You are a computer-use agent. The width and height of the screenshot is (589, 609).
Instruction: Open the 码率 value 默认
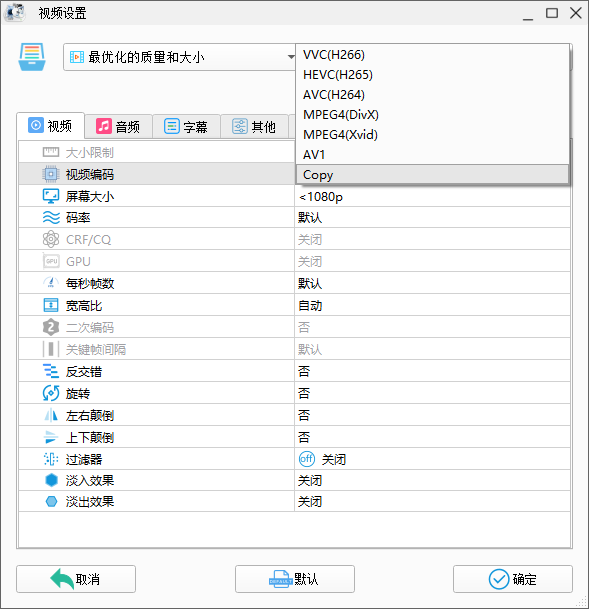(432, 218)
